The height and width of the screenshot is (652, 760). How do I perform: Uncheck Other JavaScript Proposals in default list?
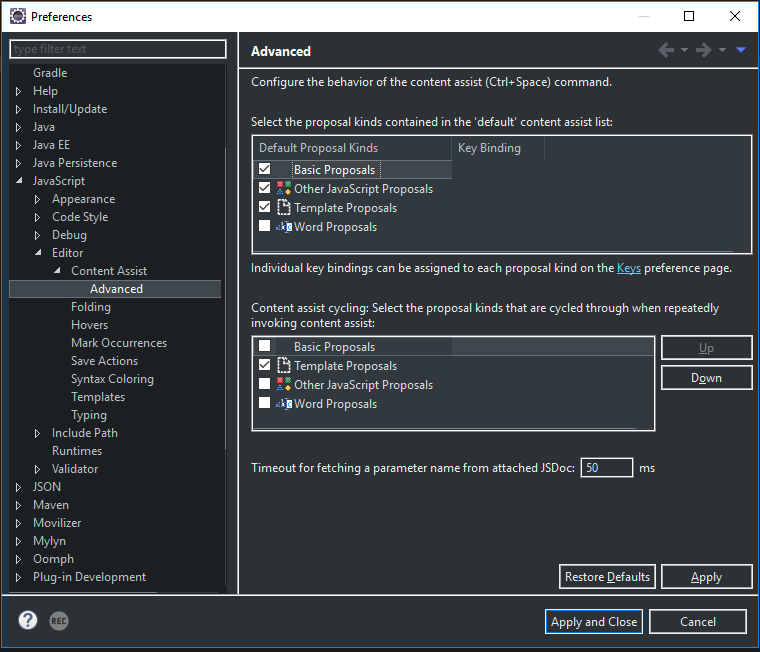coord(265,188)
